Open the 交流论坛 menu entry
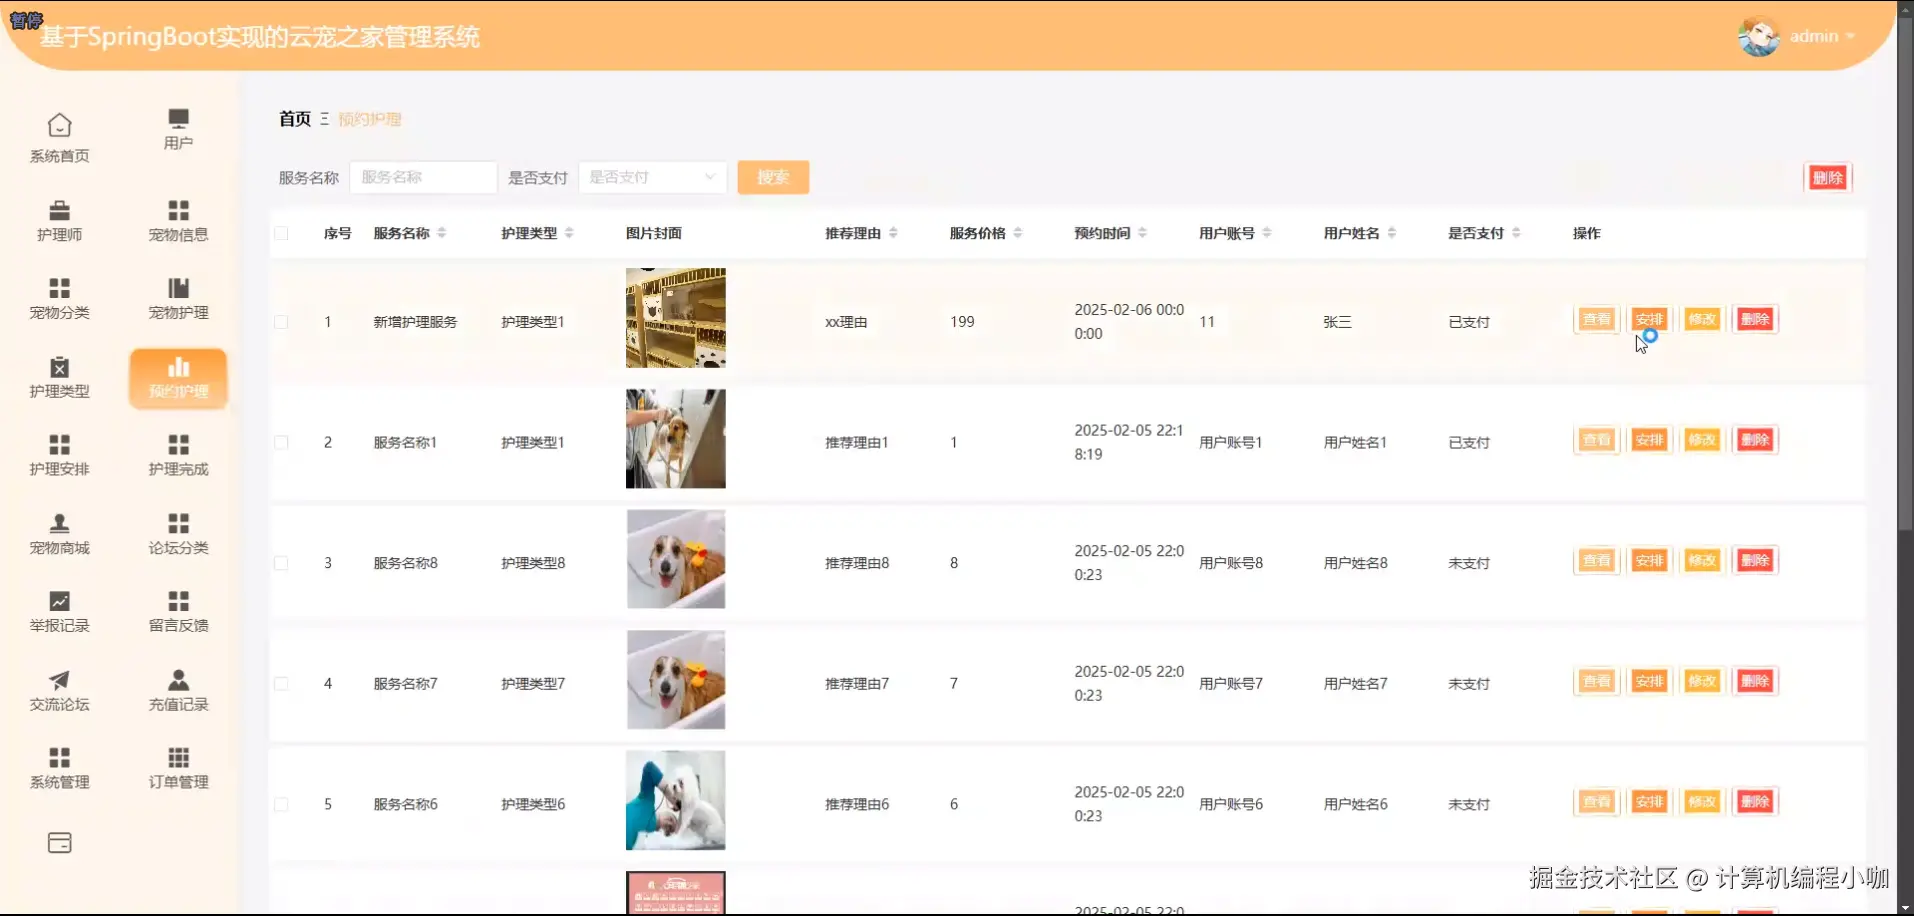Viewport: 1914px width, 916px height. point(59,691)
